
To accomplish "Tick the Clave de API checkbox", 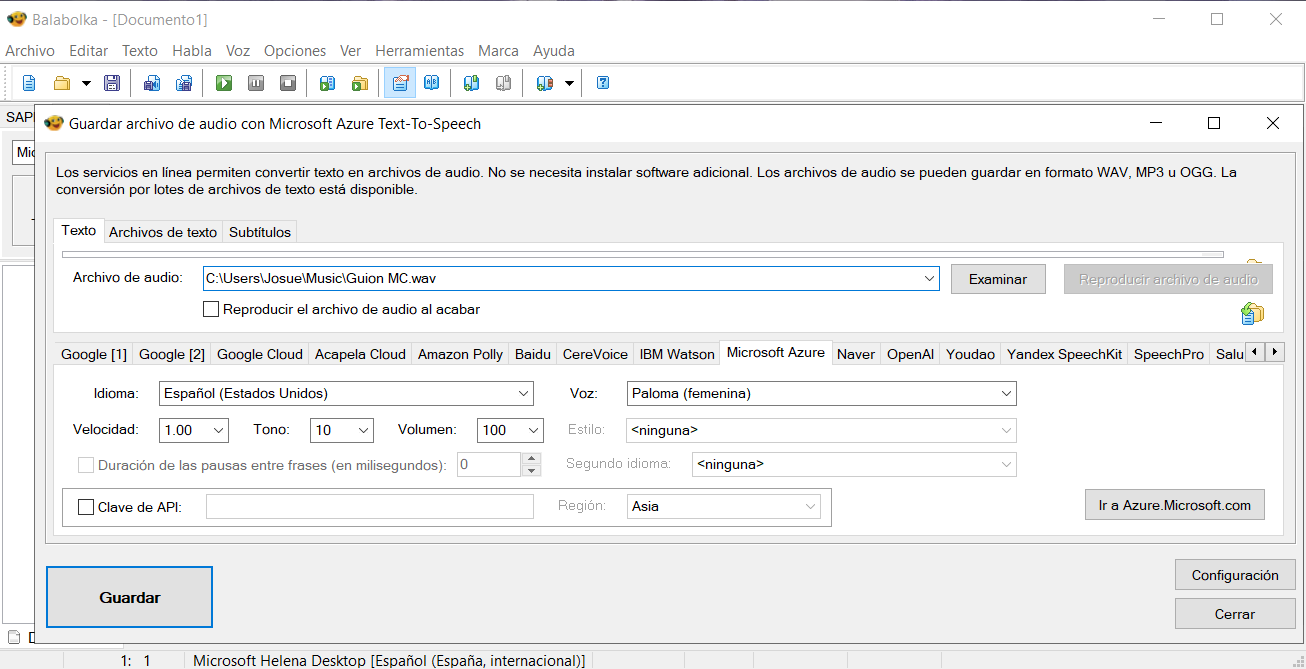I will pyautogui.click(x=86, y=507).
